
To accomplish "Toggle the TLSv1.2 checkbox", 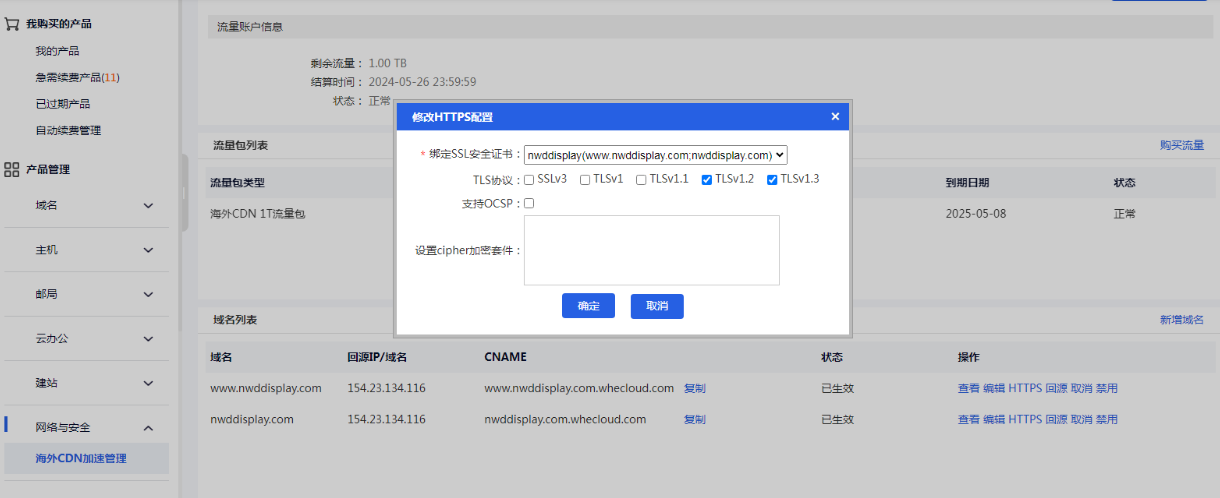I will click(x=707, y=180).
